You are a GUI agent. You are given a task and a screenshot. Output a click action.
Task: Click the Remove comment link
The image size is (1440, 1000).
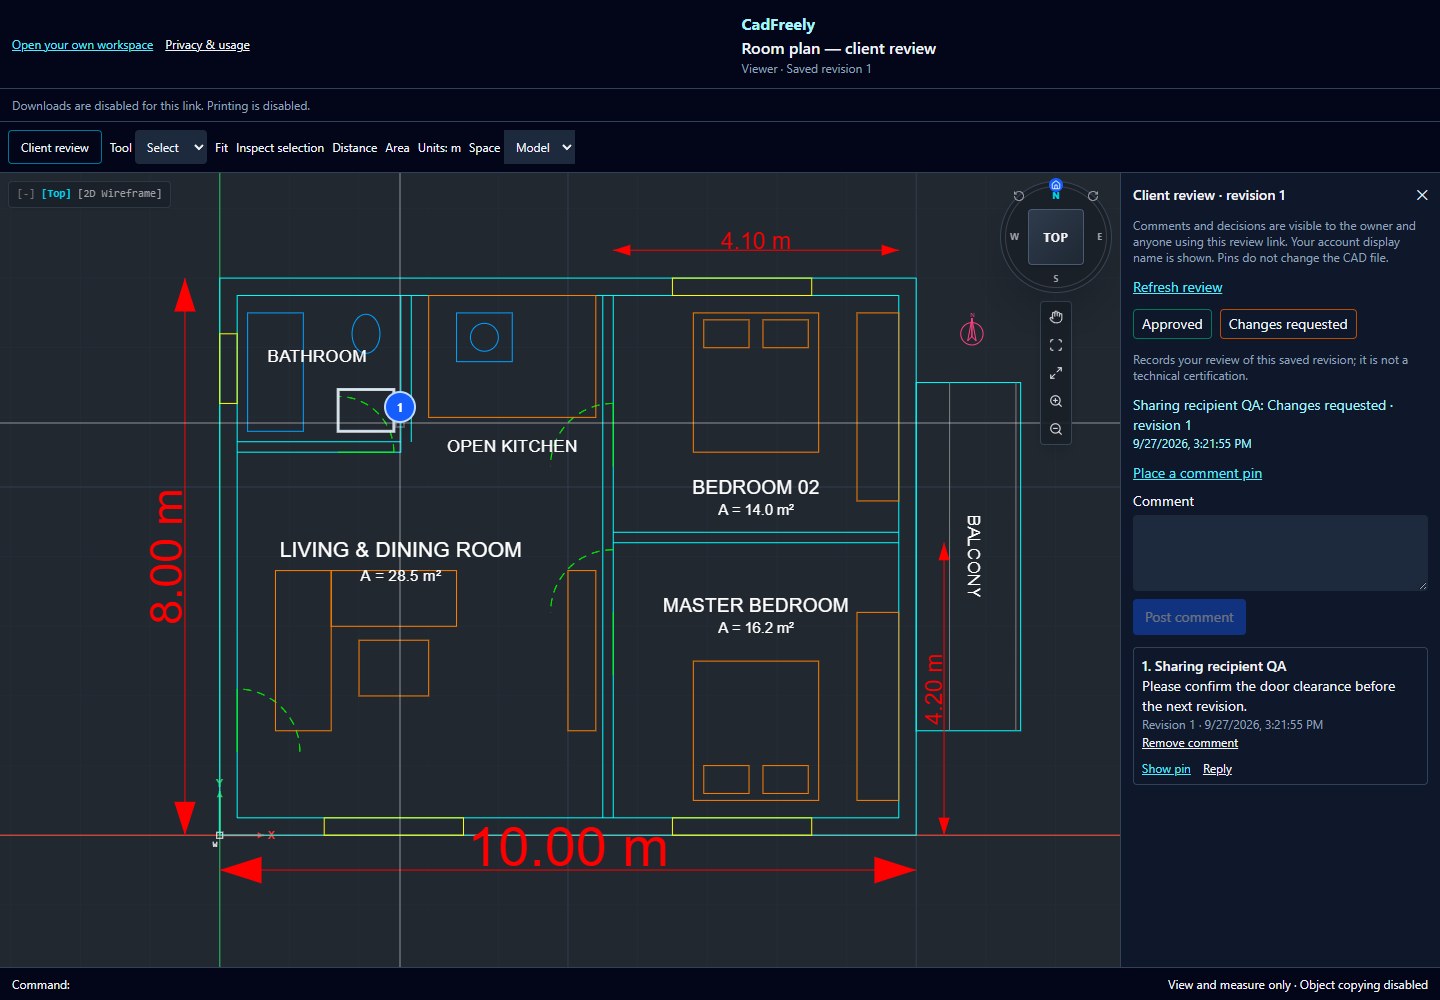point(1190,743)
